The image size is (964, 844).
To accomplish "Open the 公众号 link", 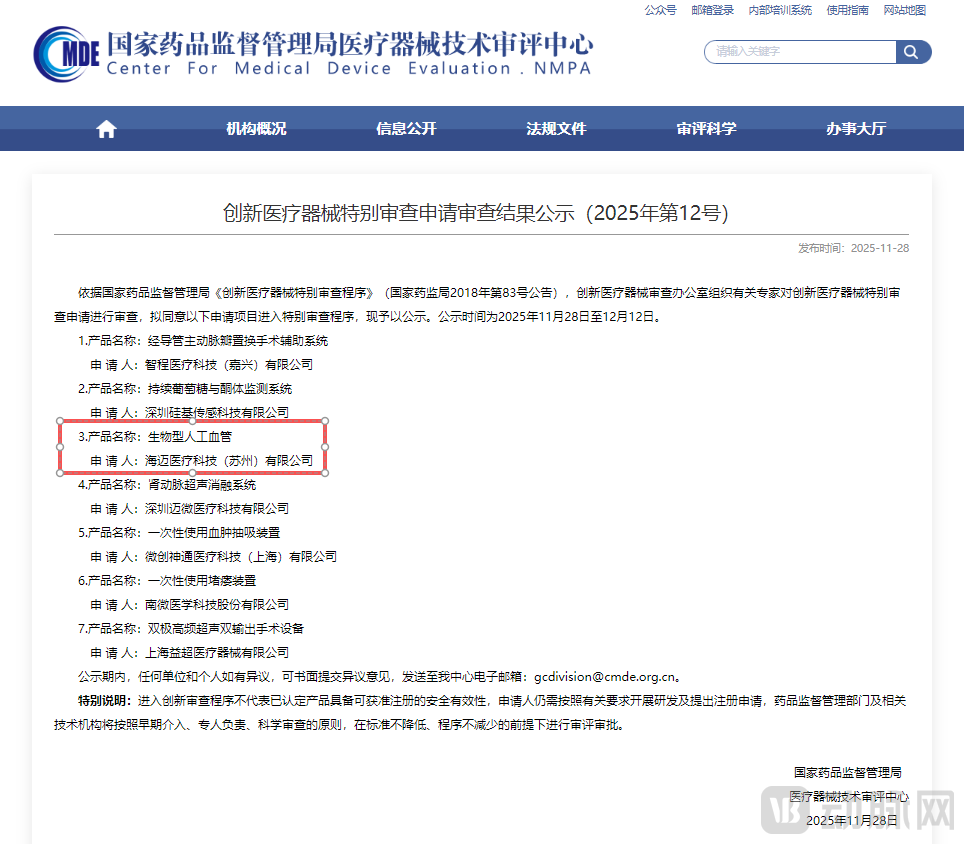I will tap(660, 10).
